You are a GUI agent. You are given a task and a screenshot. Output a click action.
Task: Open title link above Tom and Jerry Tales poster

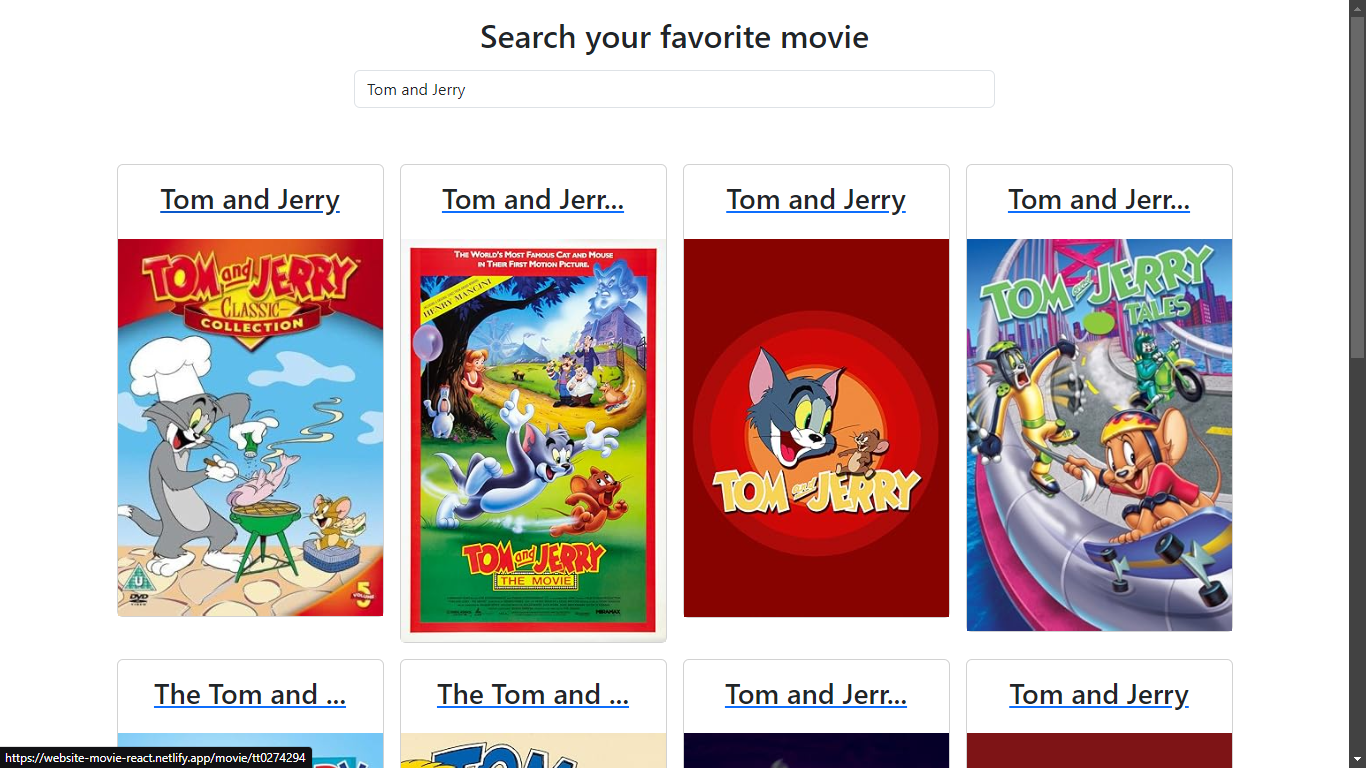pyautogui.click(x=1099, y=200)
